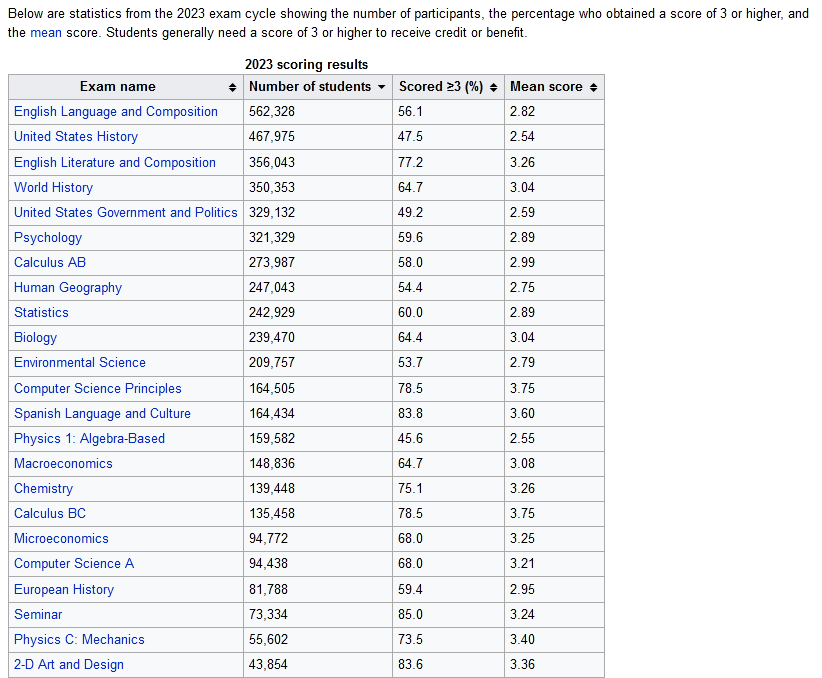Viewport: 822px width, 678px height.
Task: Open the Calculus AB link
Action: click(x=50, y=263)
